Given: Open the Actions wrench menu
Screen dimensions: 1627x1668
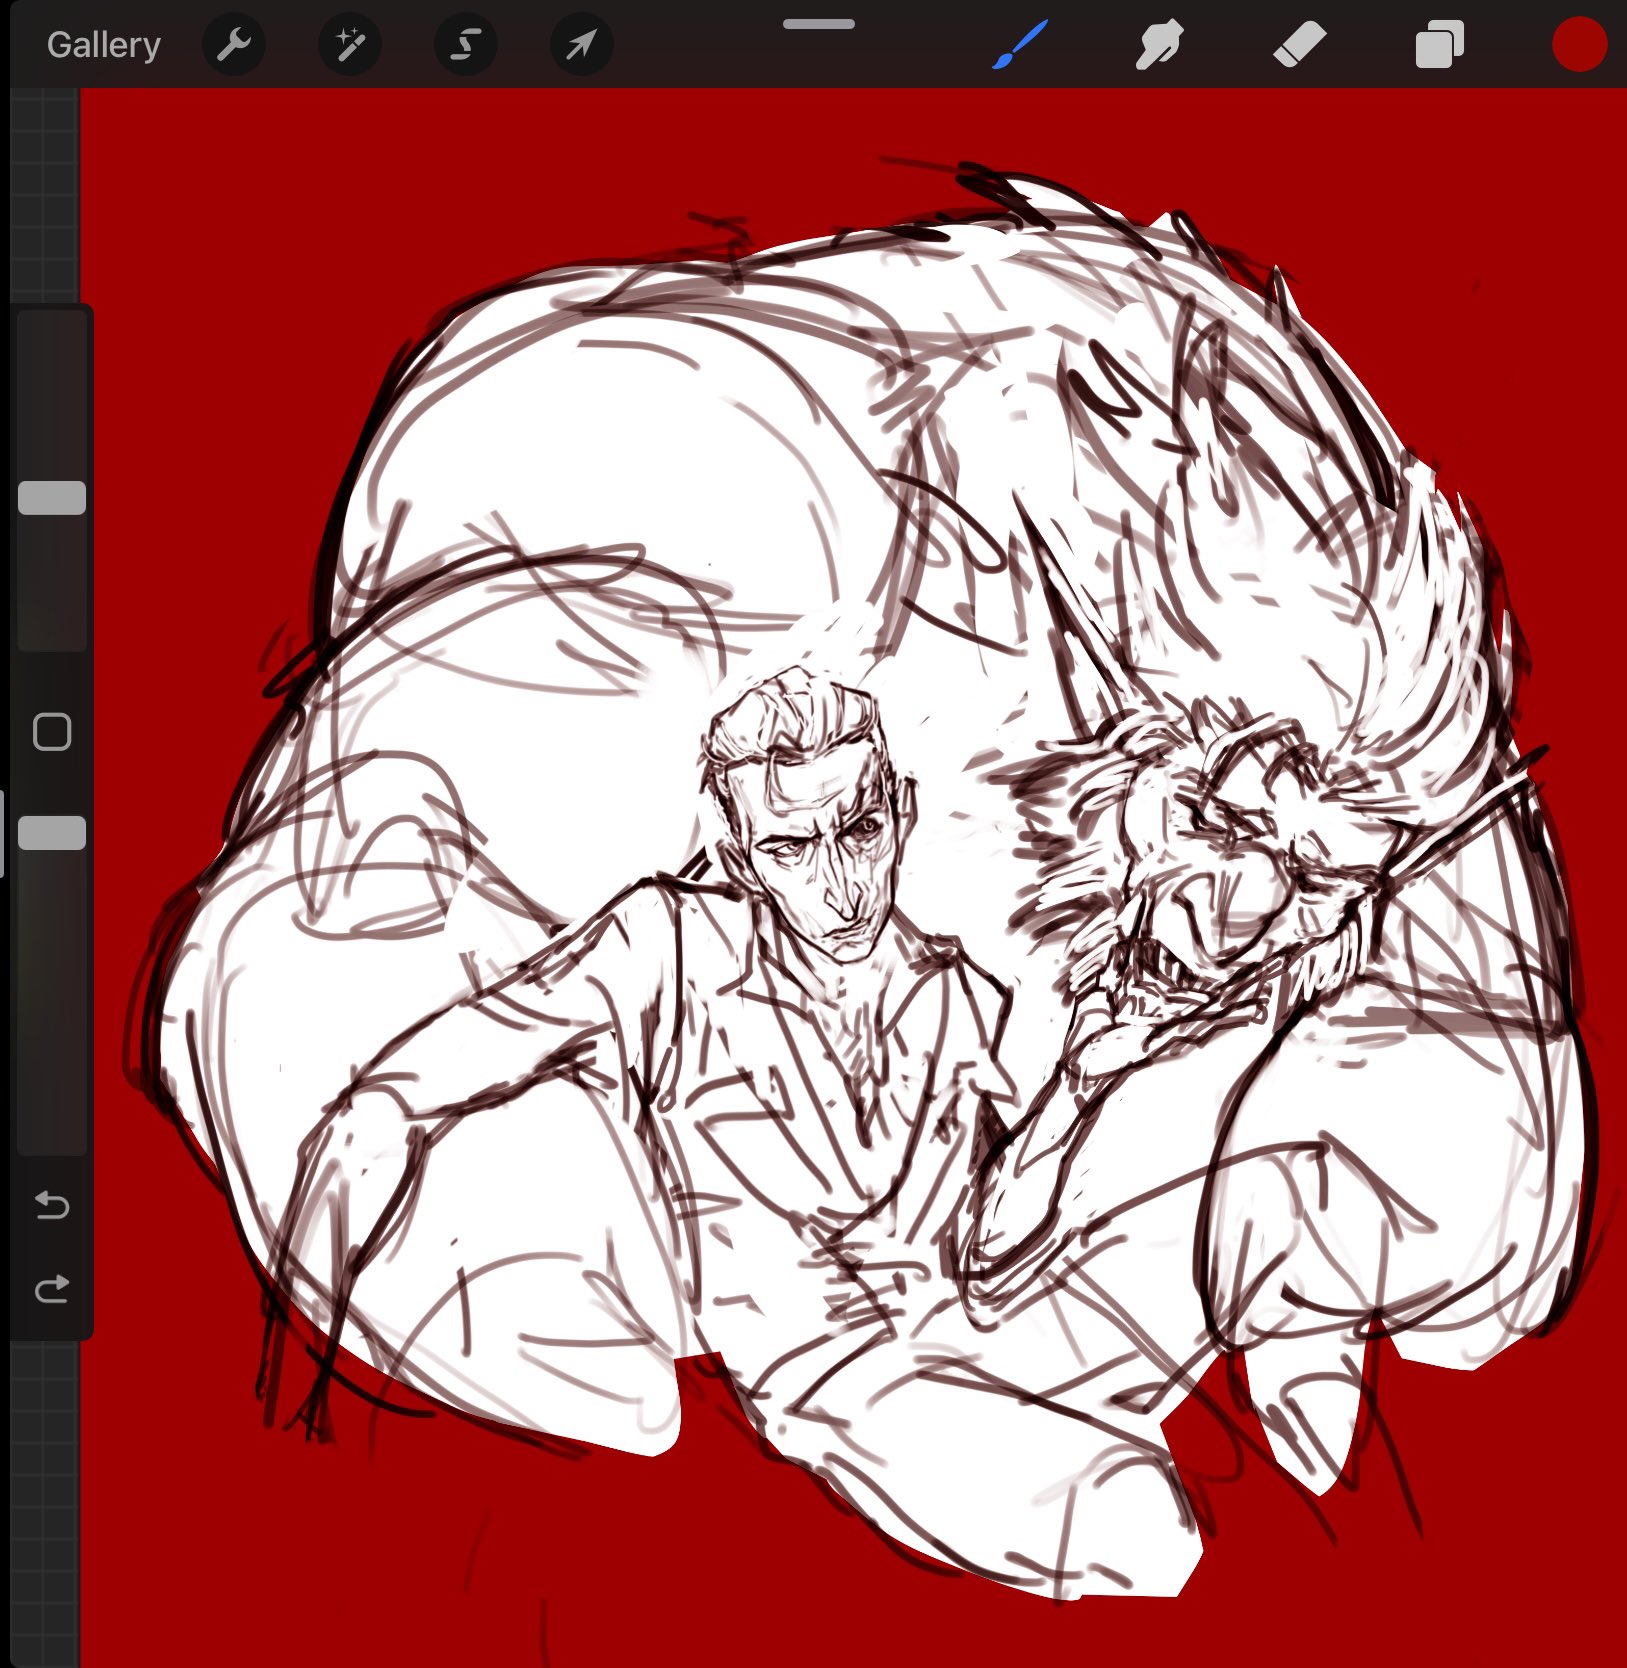Looking at the screenshot, I should 234,45.
